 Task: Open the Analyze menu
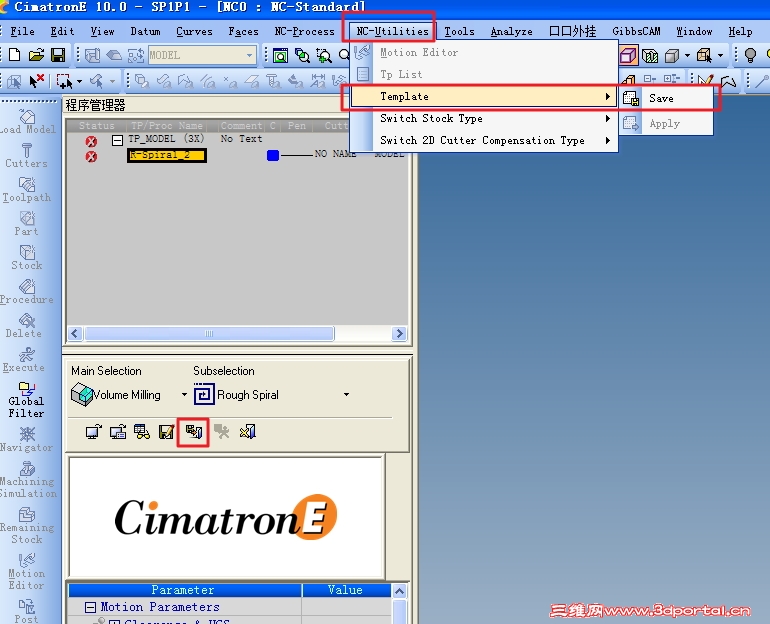point(511,31)
